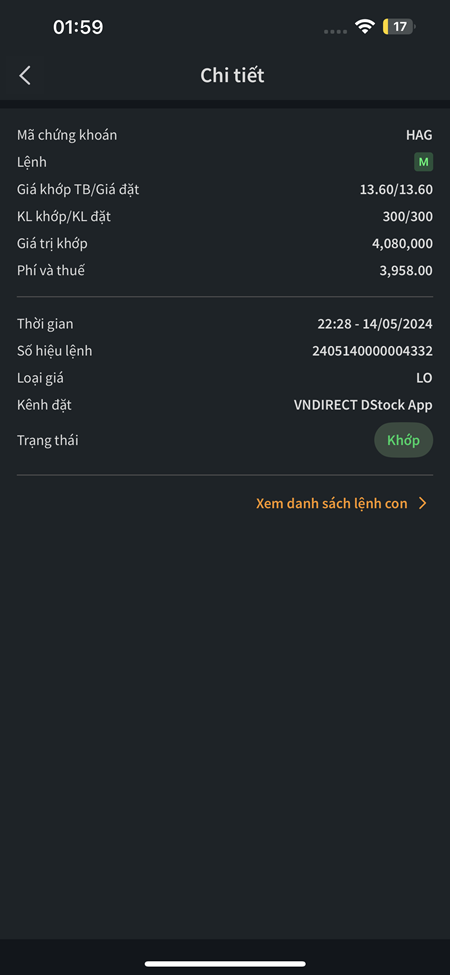
Task: Tap the orange chevron beside lệnh con
Action: click(x=423, y=504)
